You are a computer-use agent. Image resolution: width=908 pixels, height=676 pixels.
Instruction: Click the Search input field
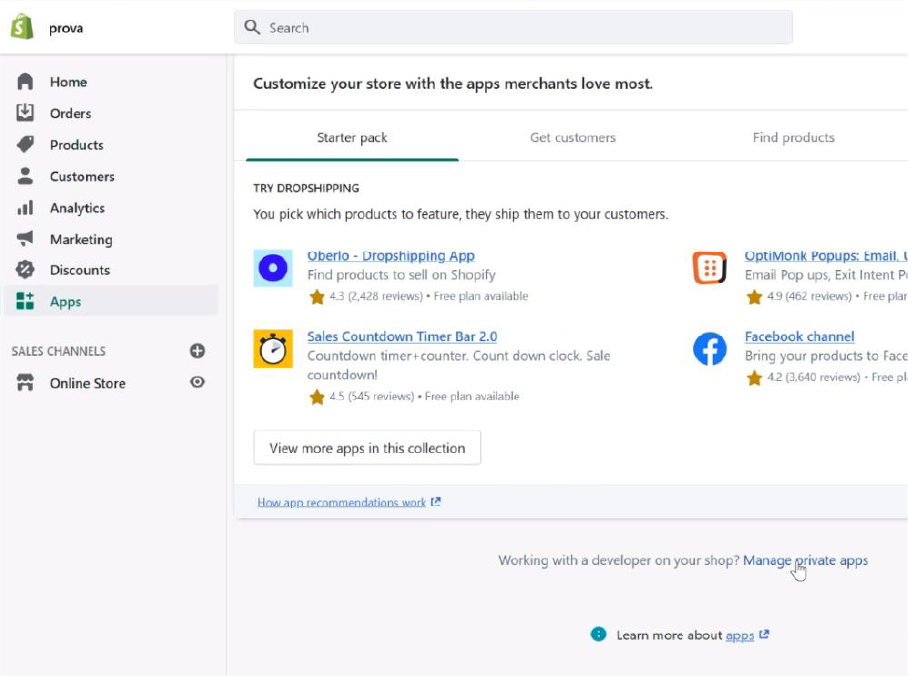513,27
